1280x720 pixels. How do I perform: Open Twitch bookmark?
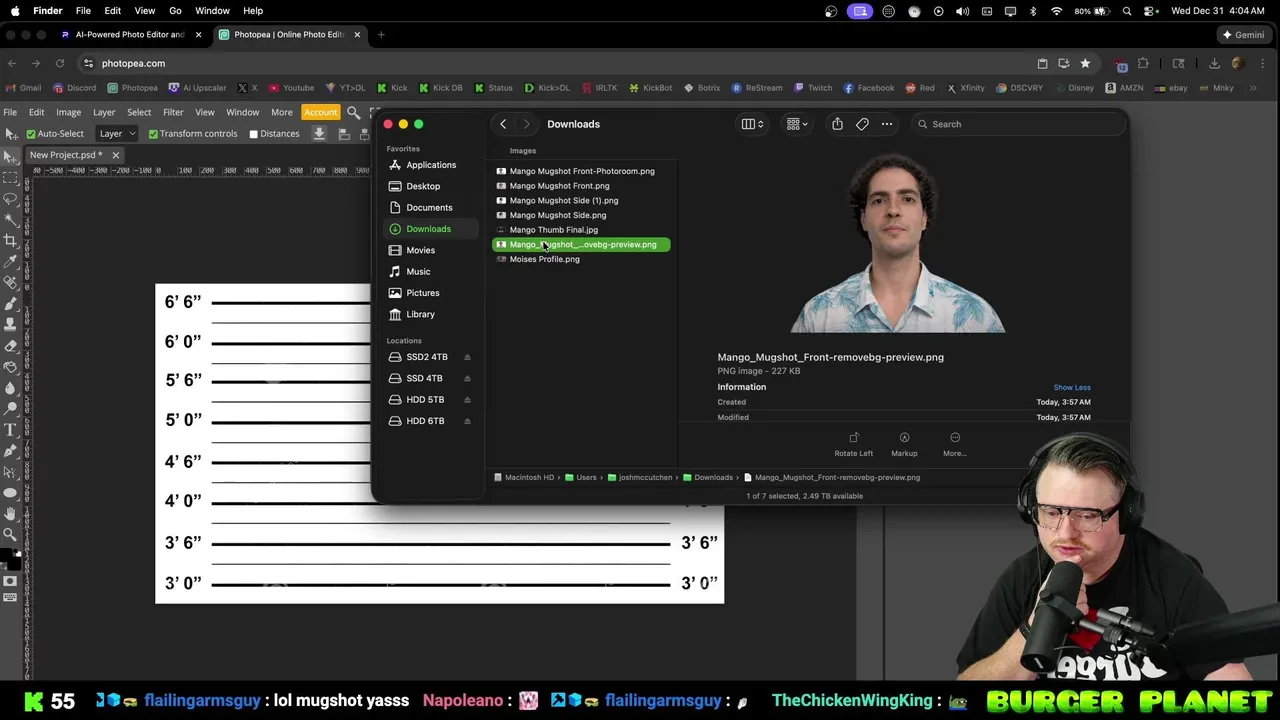pyautogui.click(x=813, y=88)
